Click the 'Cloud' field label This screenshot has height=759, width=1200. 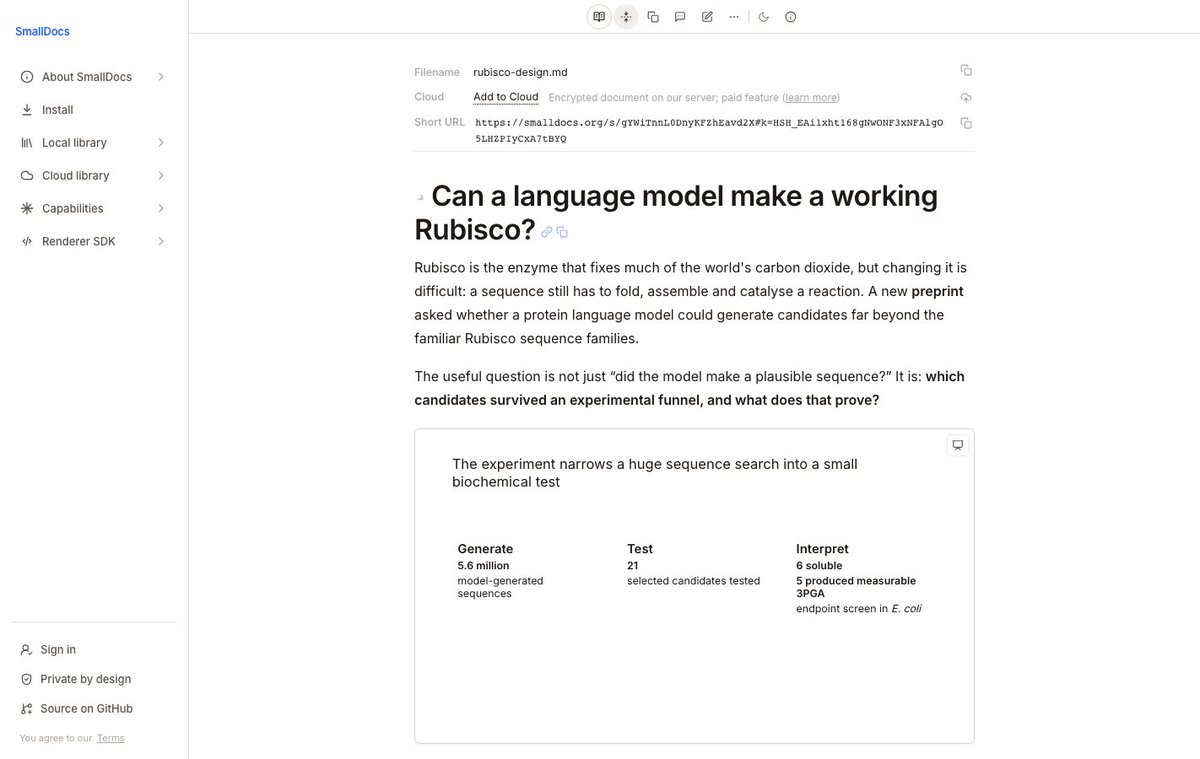(429, 97)
